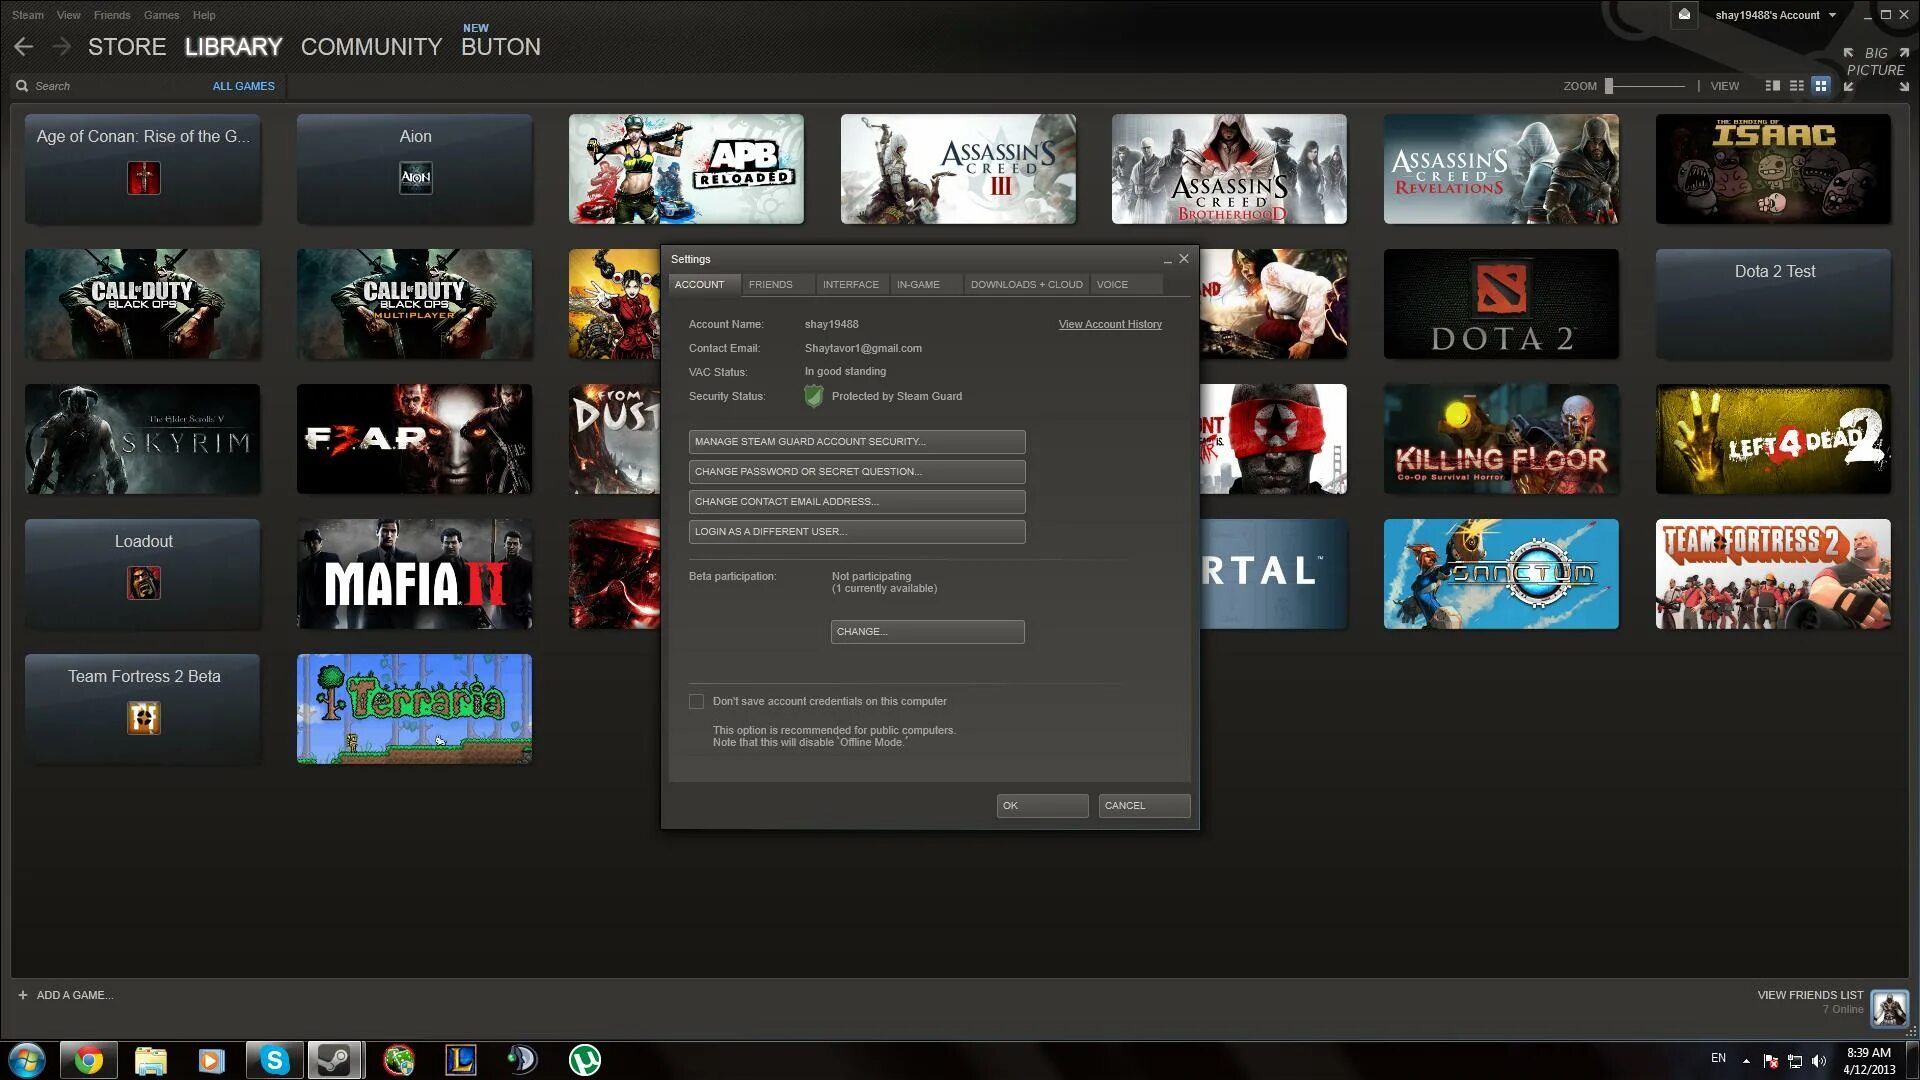The width and height of the screenshot is (1920, 1080).
Task: Click the library Search field
Action: (110, 86)
